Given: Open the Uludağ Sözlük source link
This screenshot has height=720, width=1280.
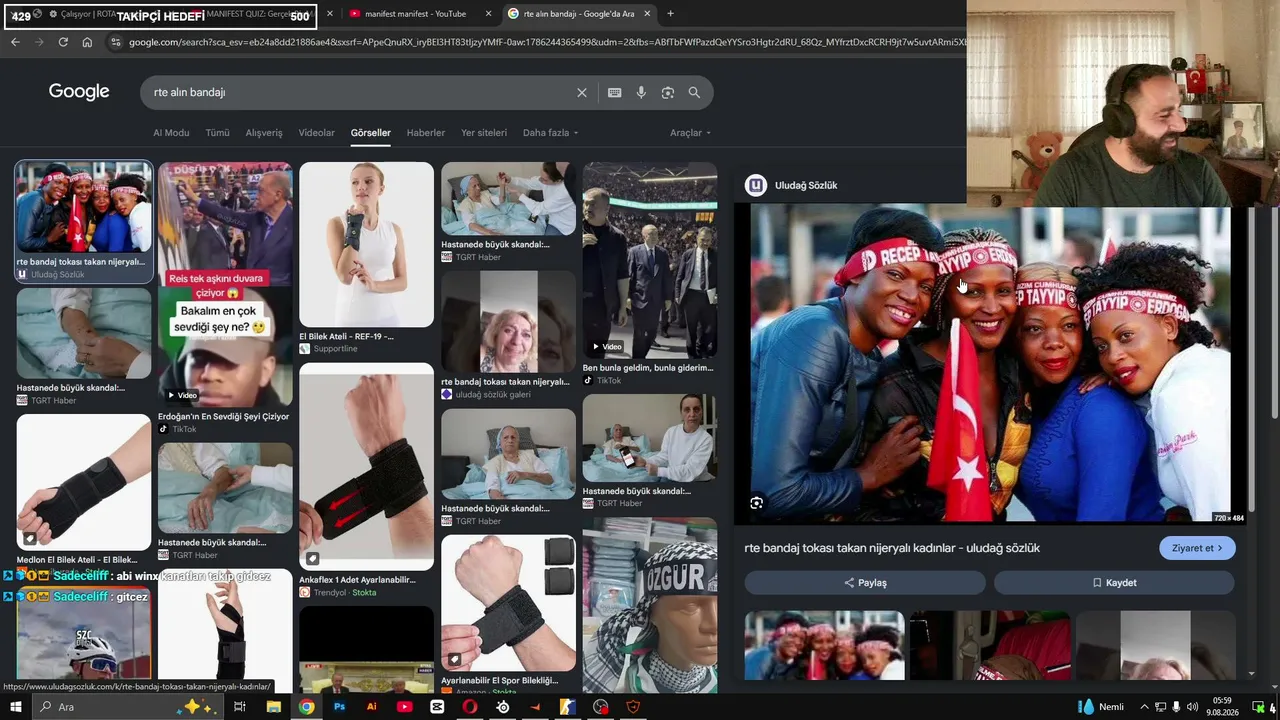Looking at the screenshot, I should pyautogui.click(x=806, y=185).
